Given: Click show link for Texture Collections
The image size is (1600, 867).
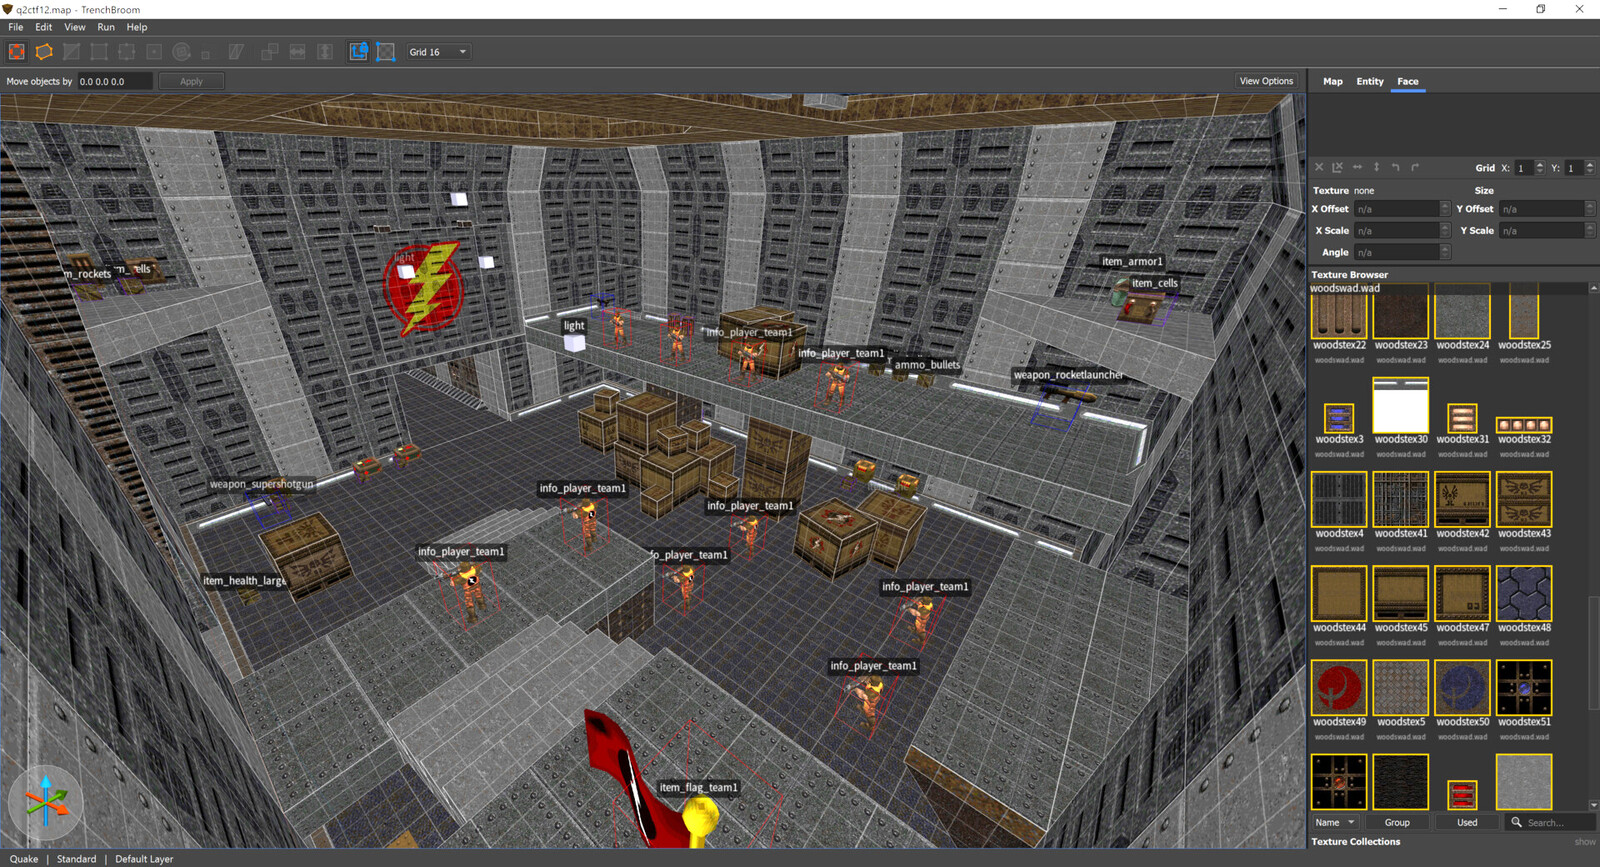Looking at the screenshot, I should 1585,842.
